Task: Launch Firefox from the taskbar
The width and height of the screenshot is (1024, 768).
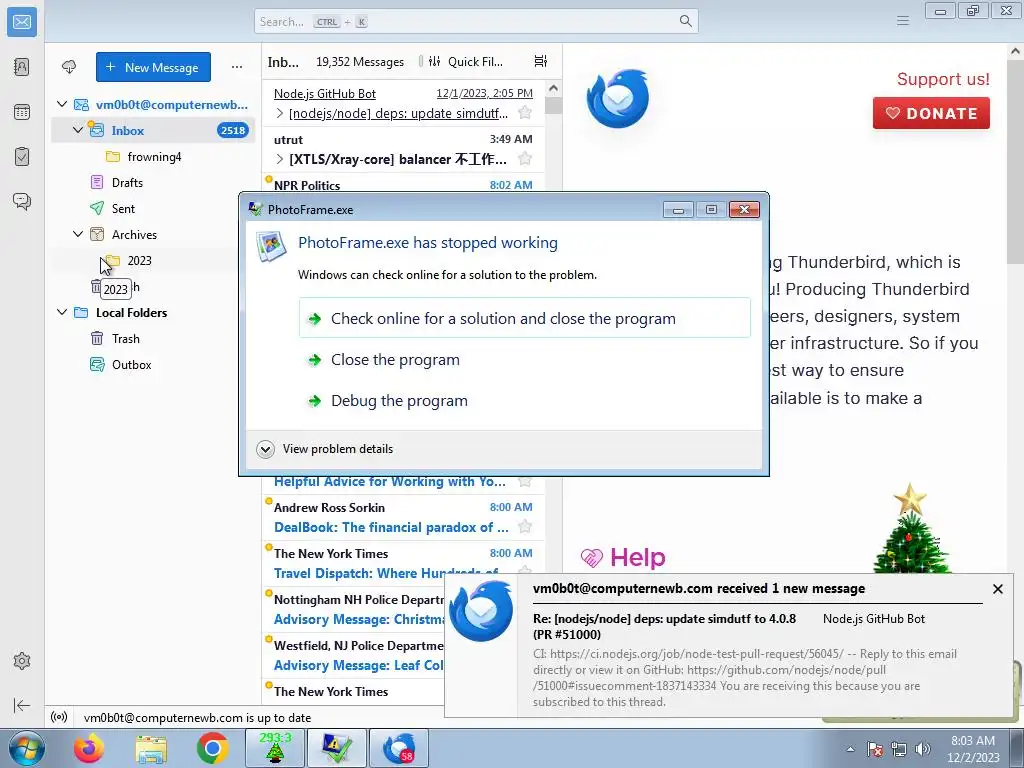Action: click(x=89, y=748)
